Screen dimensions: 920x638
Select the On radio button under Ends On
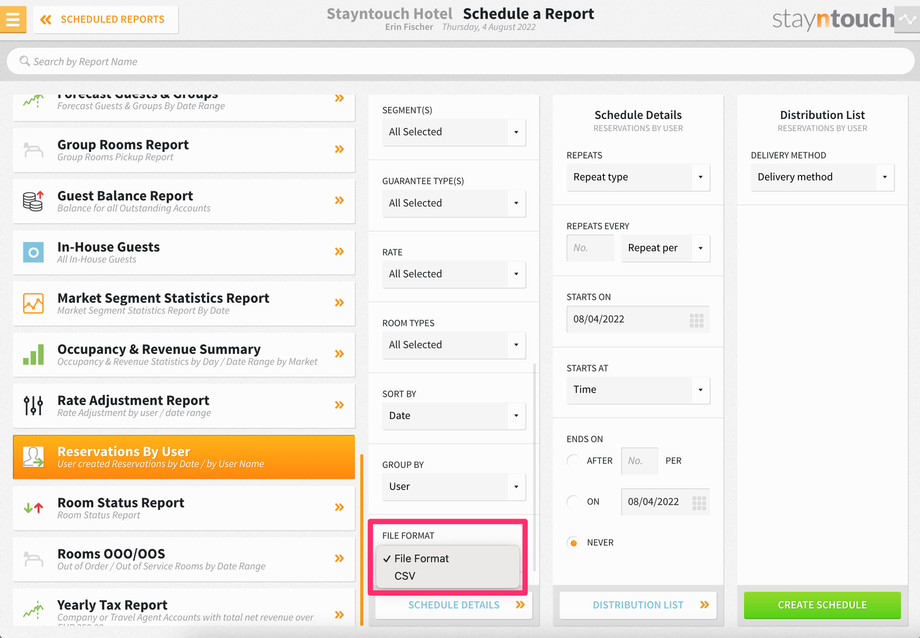[573, 502]
